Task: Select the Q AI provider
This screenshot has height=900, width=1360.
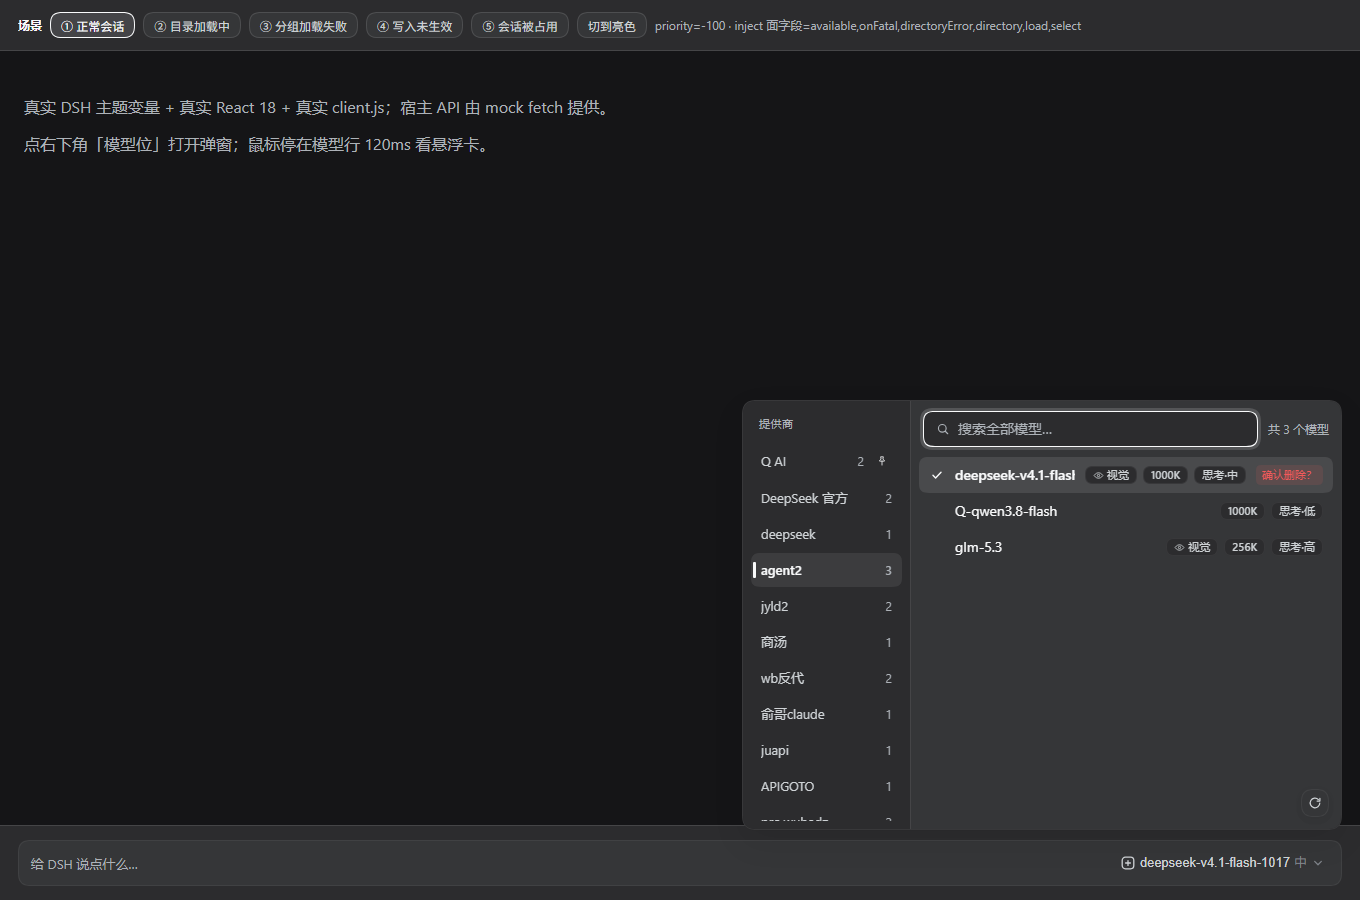Action: (x=826, y=462)
